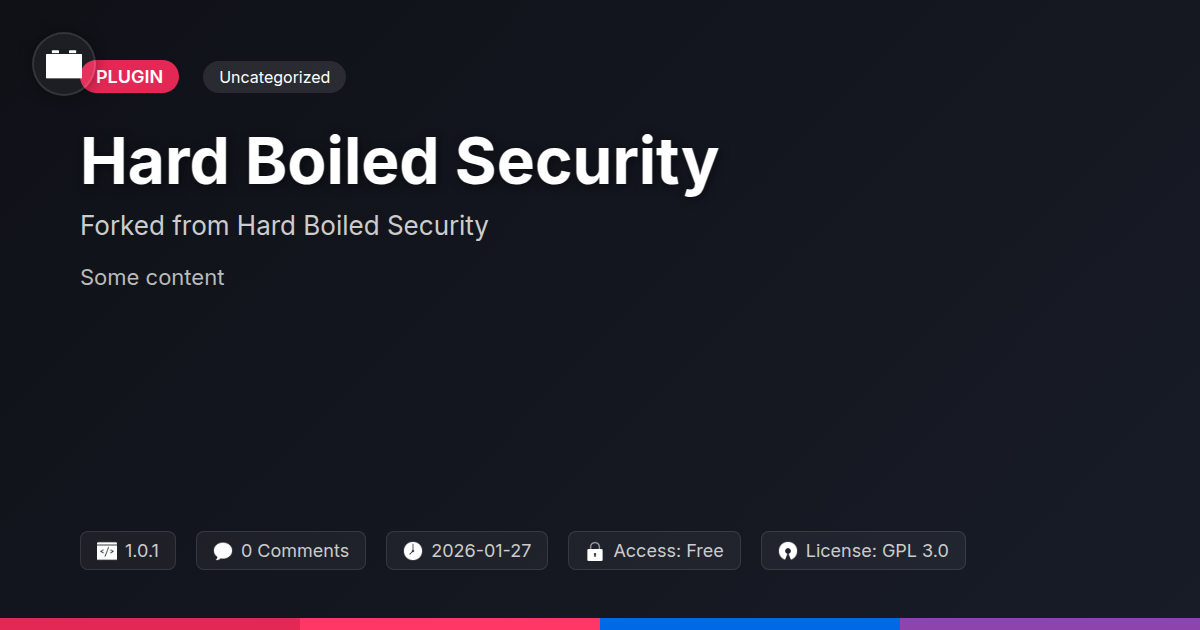Image resolution: width=1200 pixels, height=630 pixels.
Task: Click the version code icon
Action: (107, 551)
